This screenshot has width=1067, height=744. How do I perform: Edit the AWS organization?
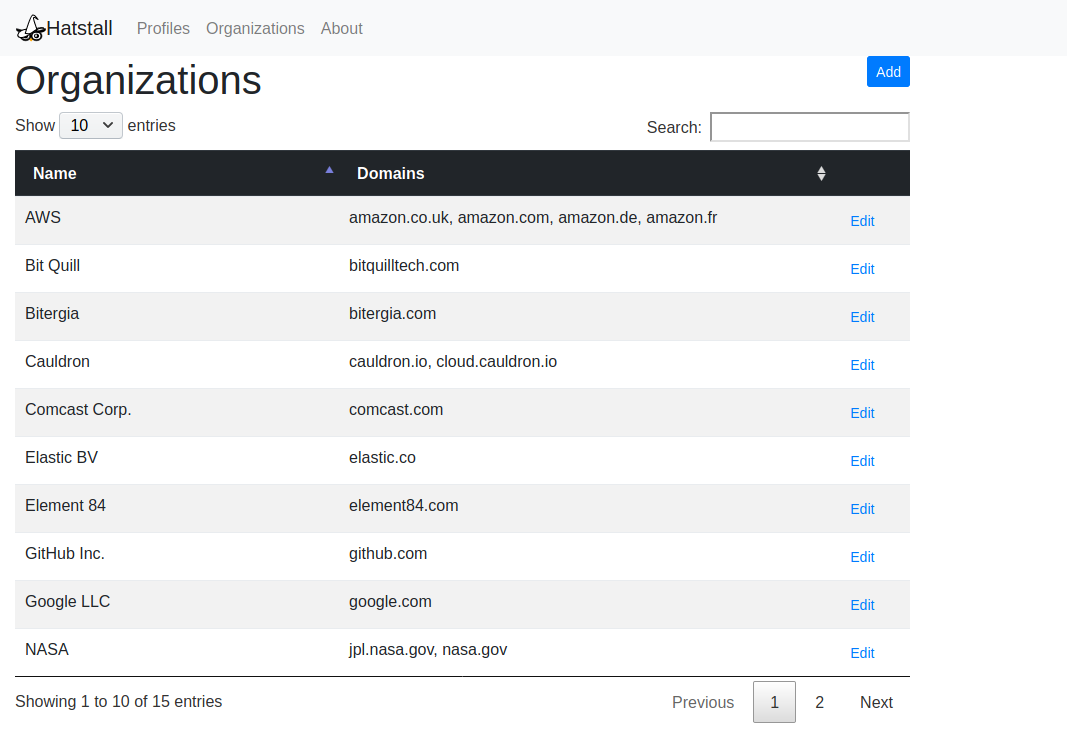click(862, 221)
